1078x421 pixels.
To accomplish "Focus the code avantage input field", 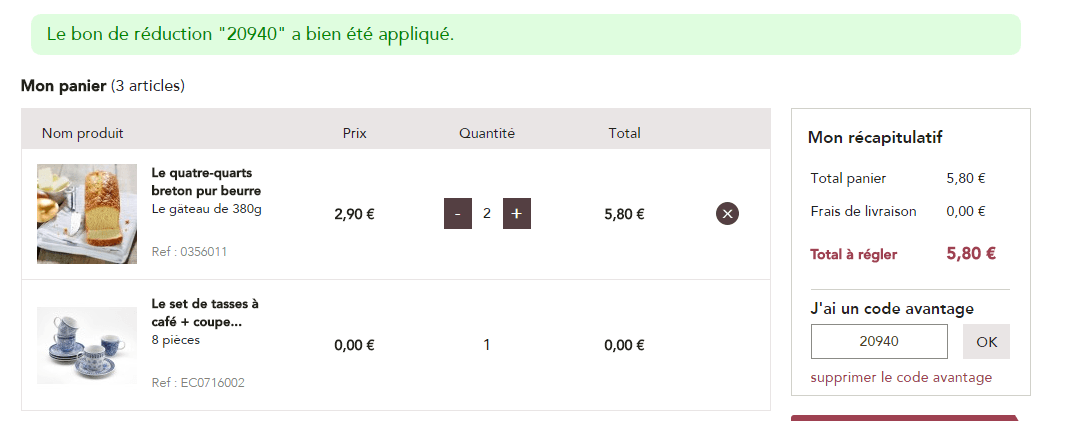I will click(879, 342).
